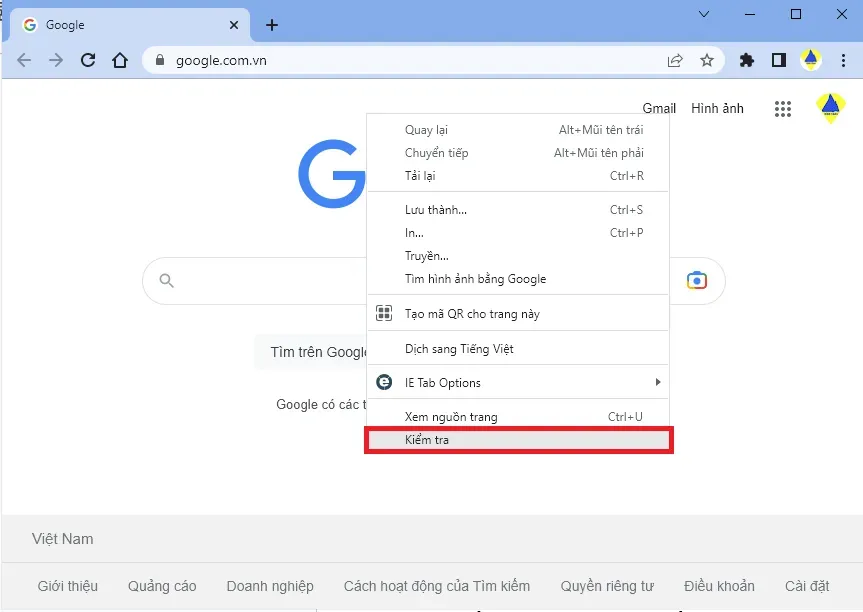Open Điều khoản footer link
The height and width of the screenshot is (612, 863).
coord(719,586)
